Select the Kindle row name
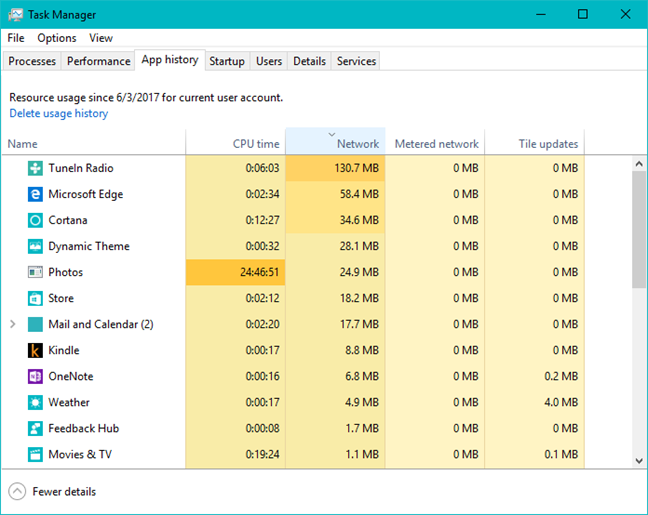Viewport: 648px width, 515px height. (64, 350)
